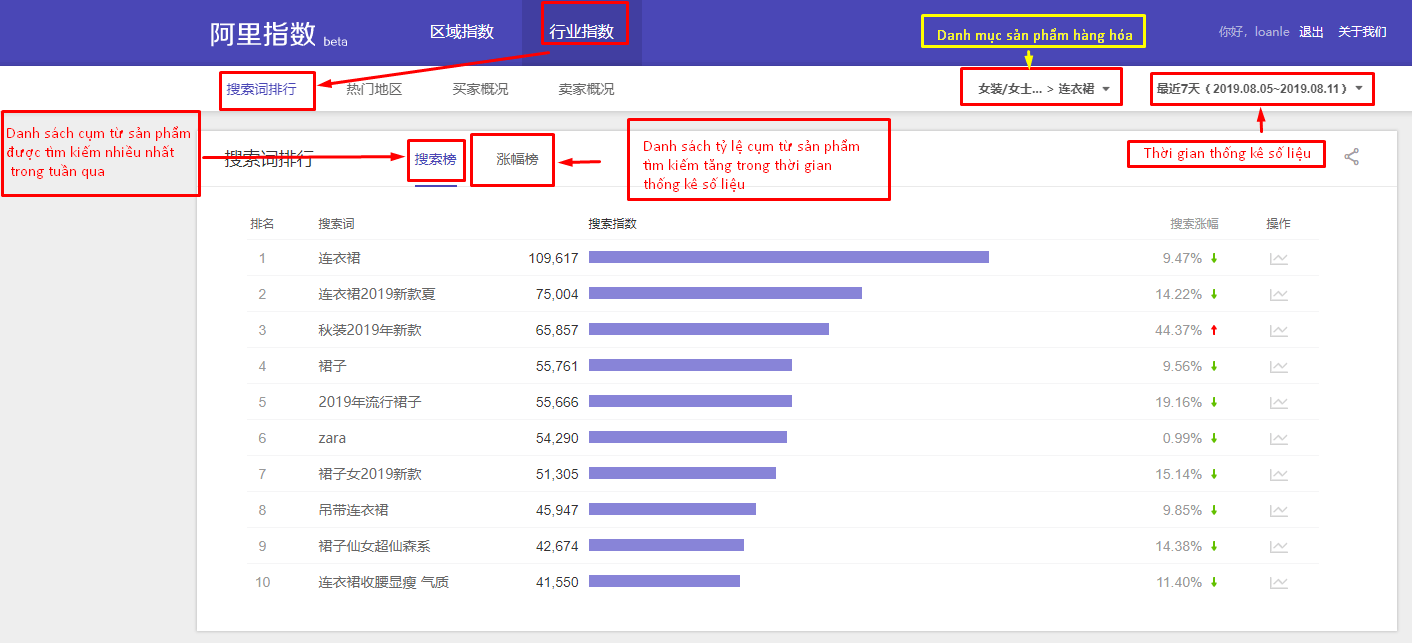Open trend chart icon for 裙子仙女超仙森系 row
Viewport: 1412px width, 643px height.
pyautogui.click(x=1278, y=547)
